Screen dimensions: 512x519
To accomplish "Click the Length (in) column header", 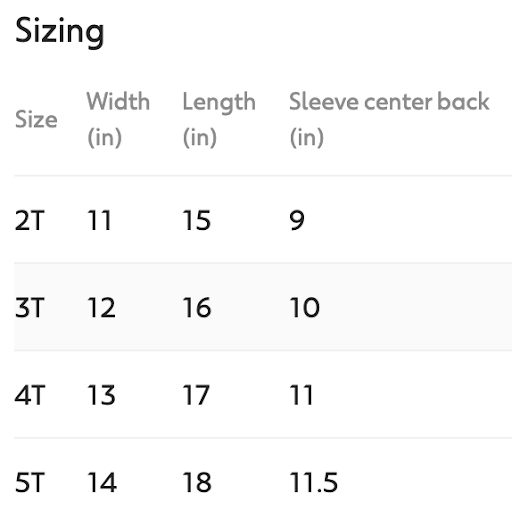I will point(219,119).
